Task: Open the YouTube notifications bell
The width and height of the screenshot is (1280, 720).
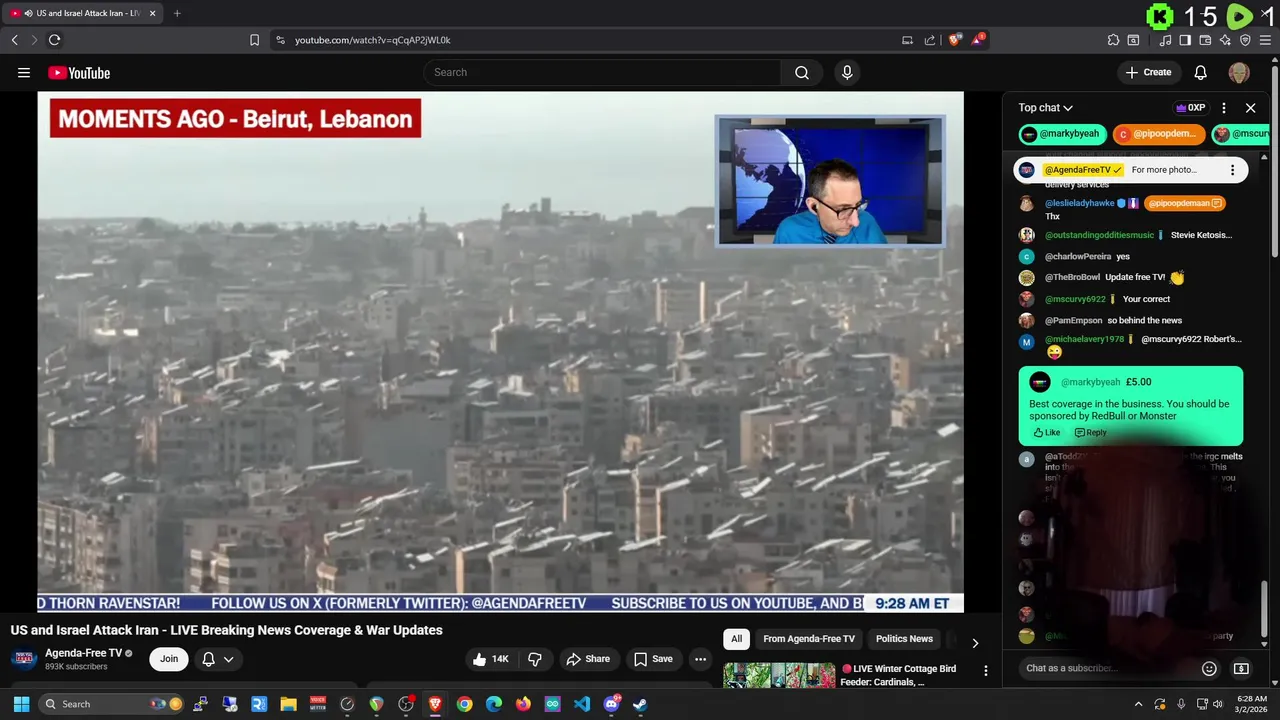Action: pos(1201,72)
